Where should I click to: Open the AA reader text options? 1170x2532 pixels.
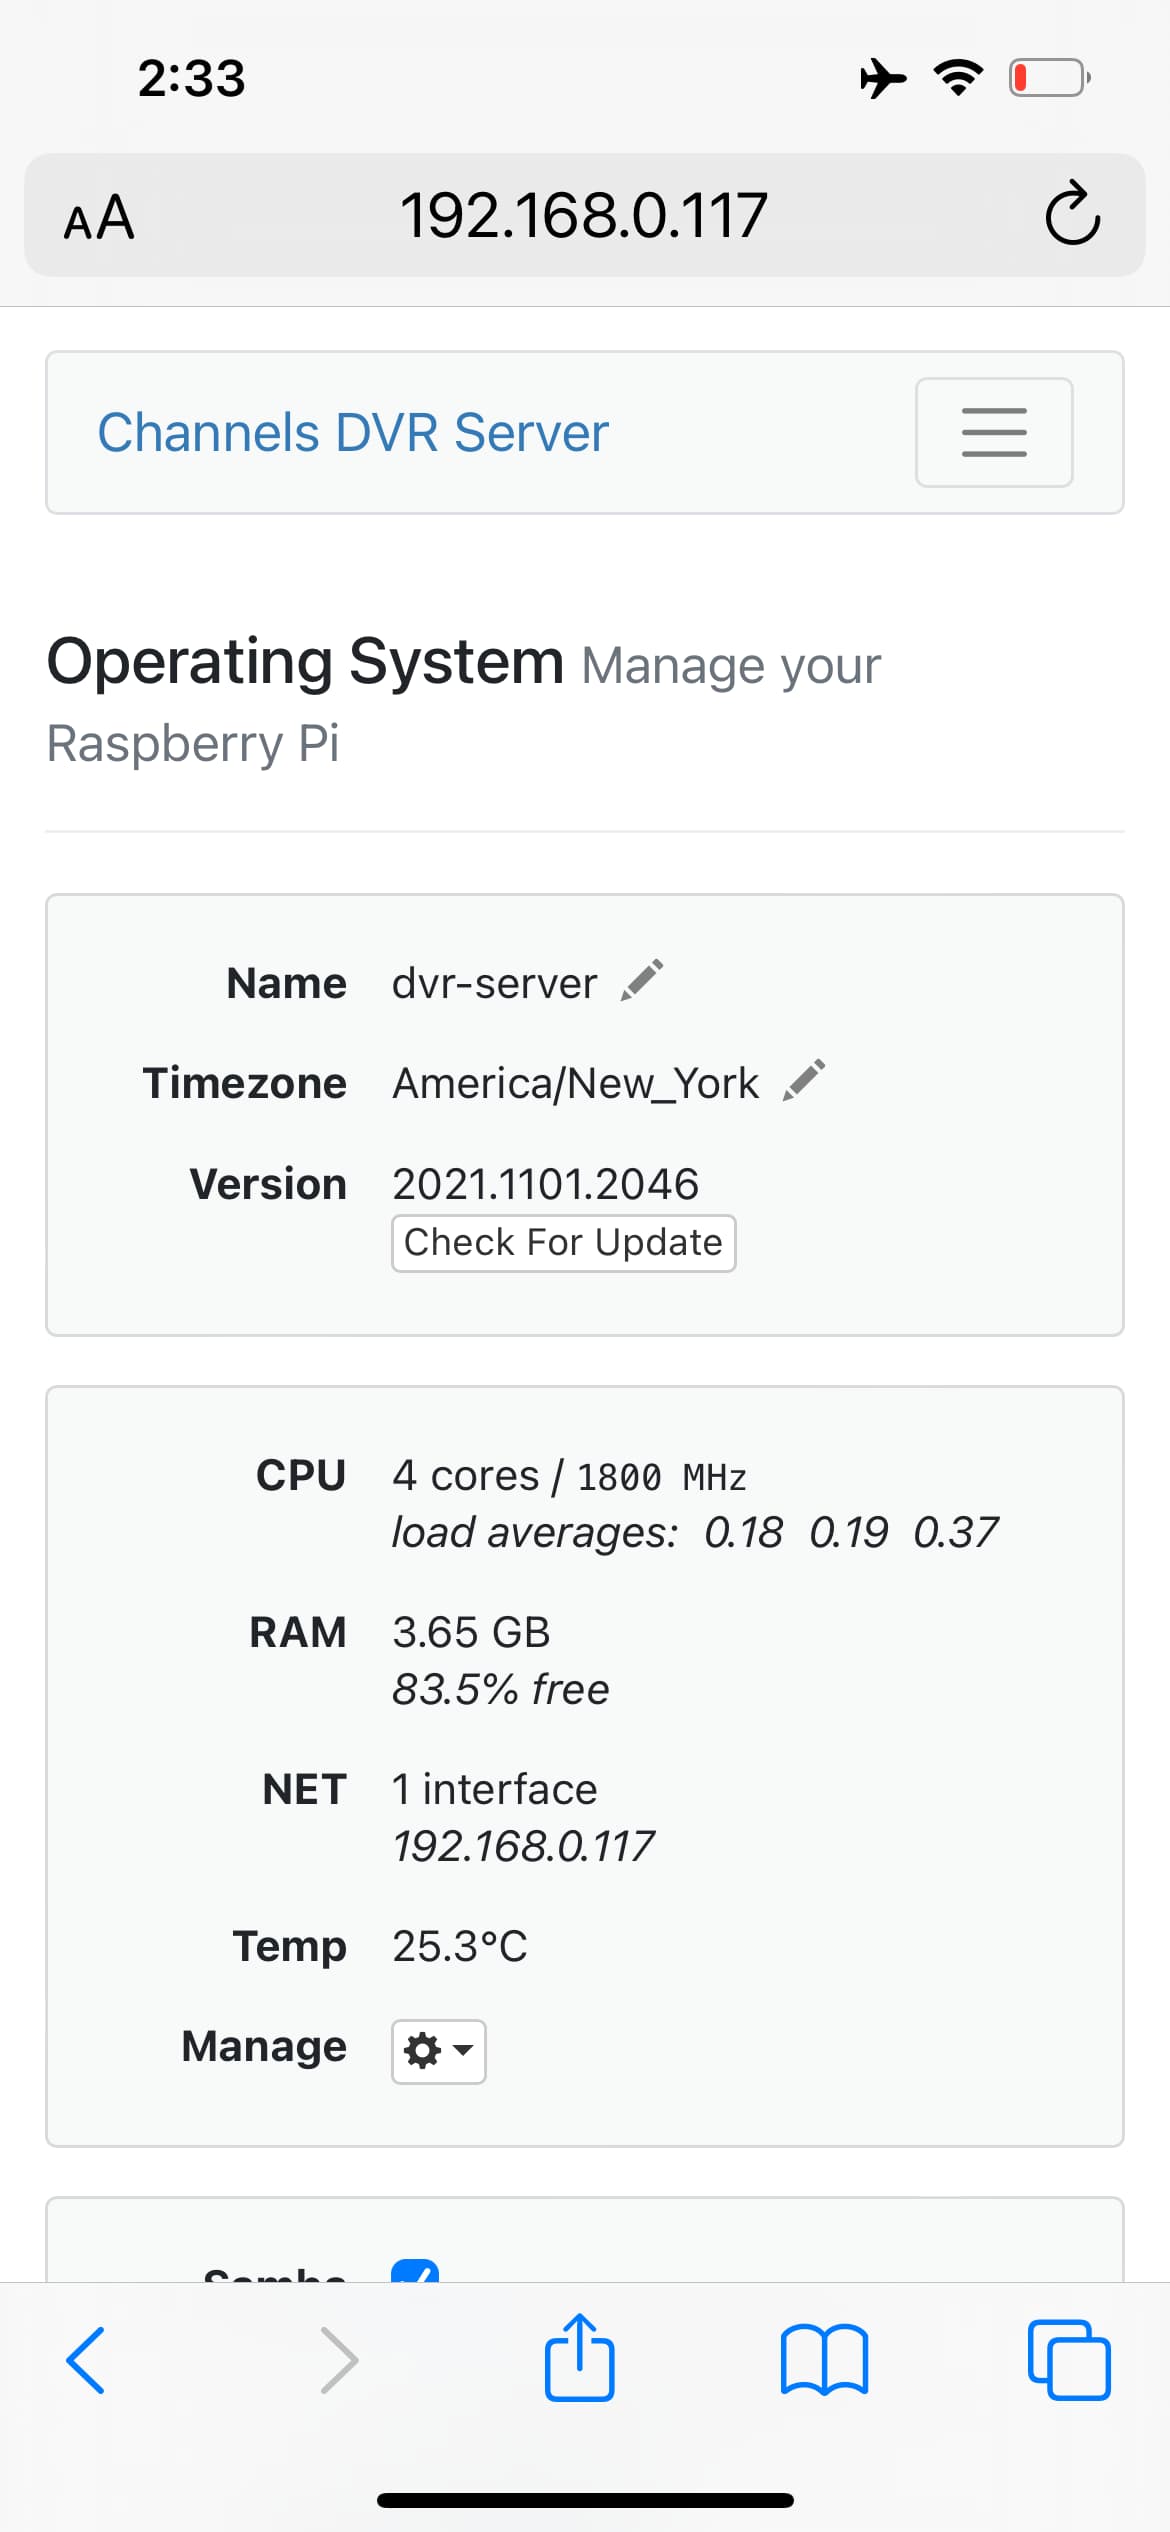coord(98,217)
